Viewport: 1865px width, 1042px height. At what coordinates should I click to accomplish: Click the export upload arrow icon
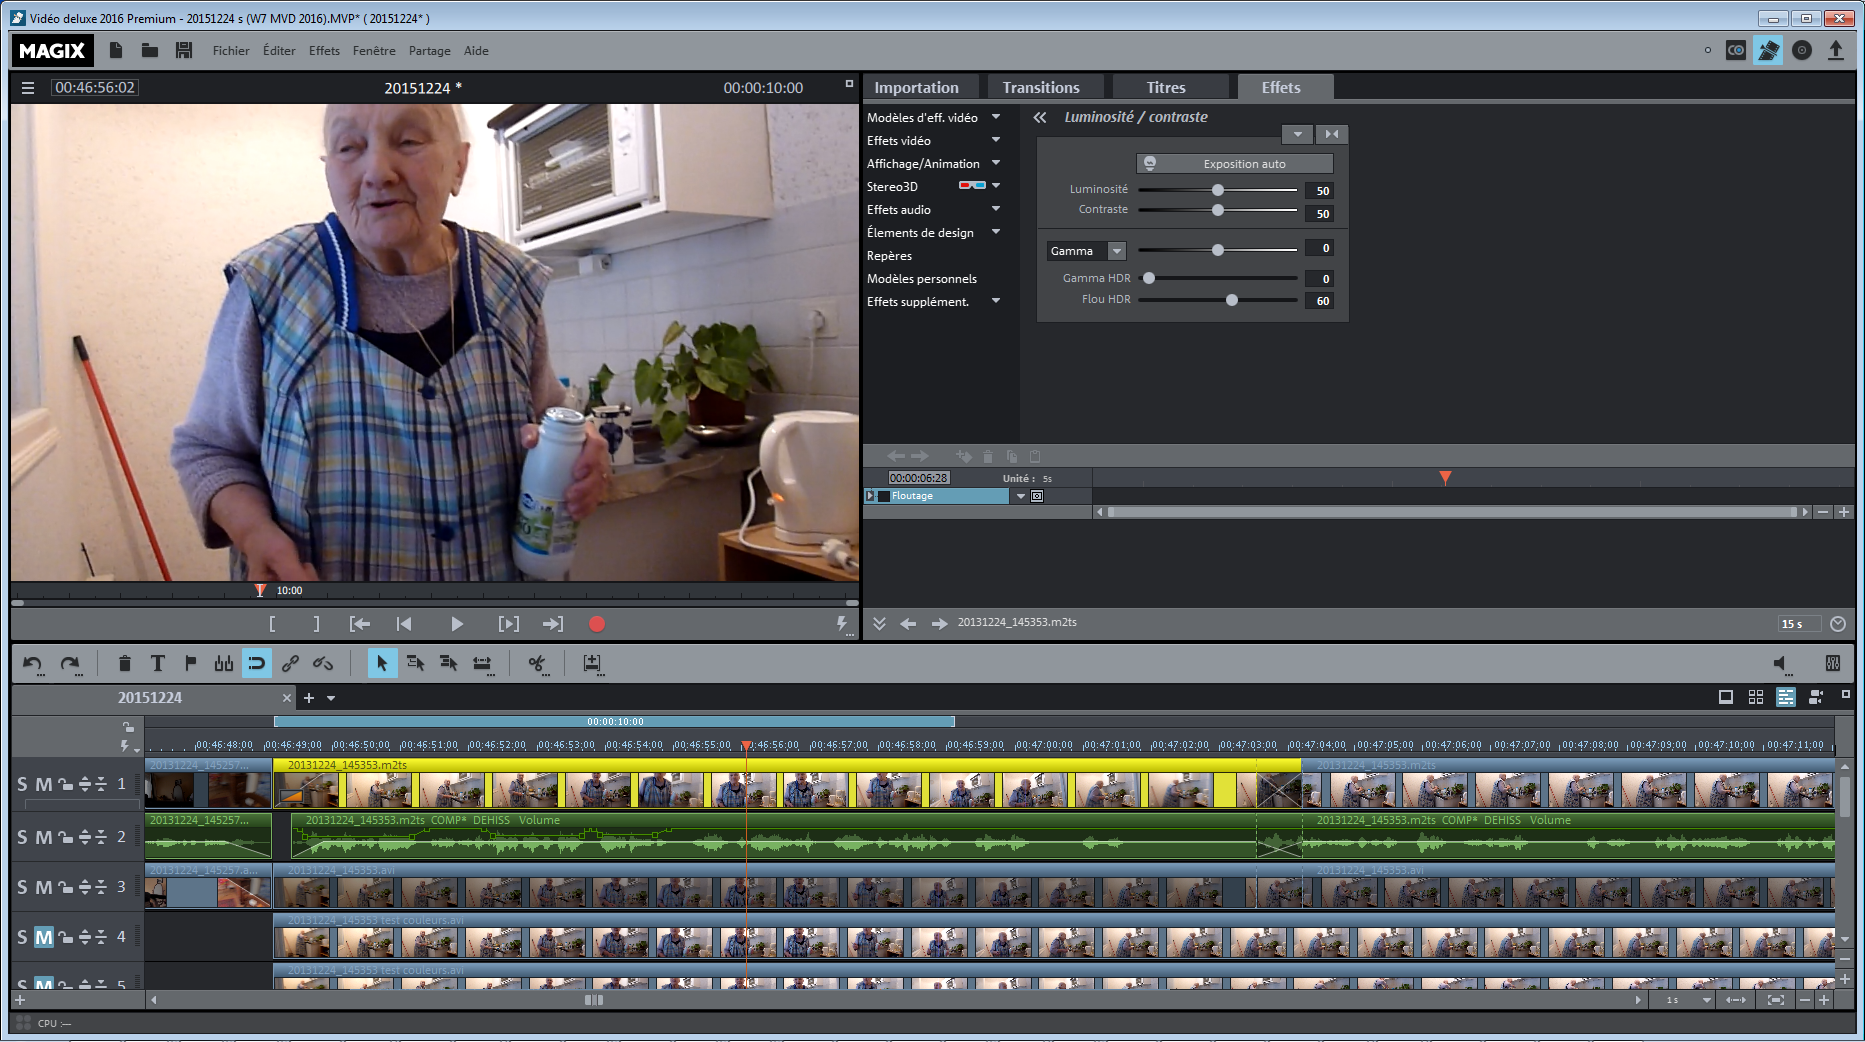(x=1836, y=50)
